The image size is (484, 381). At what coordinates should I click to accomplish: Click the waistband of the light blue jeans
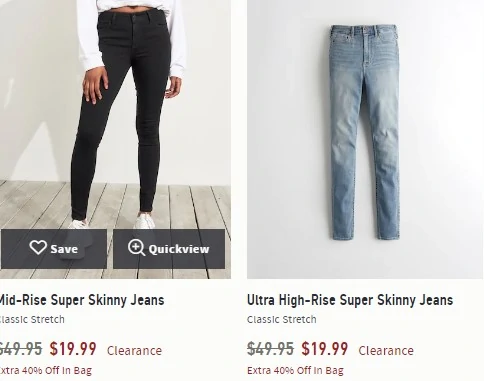click(x=364, y=31)
